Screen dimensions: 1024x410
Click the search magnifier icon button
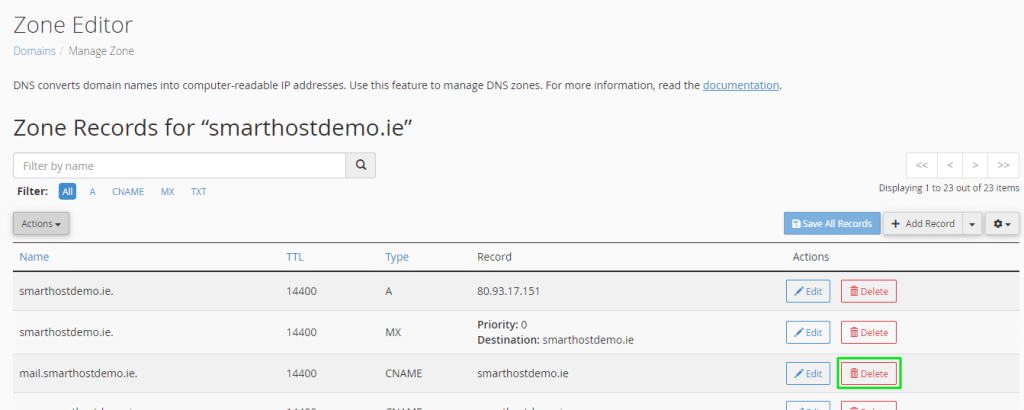(360, 166)
